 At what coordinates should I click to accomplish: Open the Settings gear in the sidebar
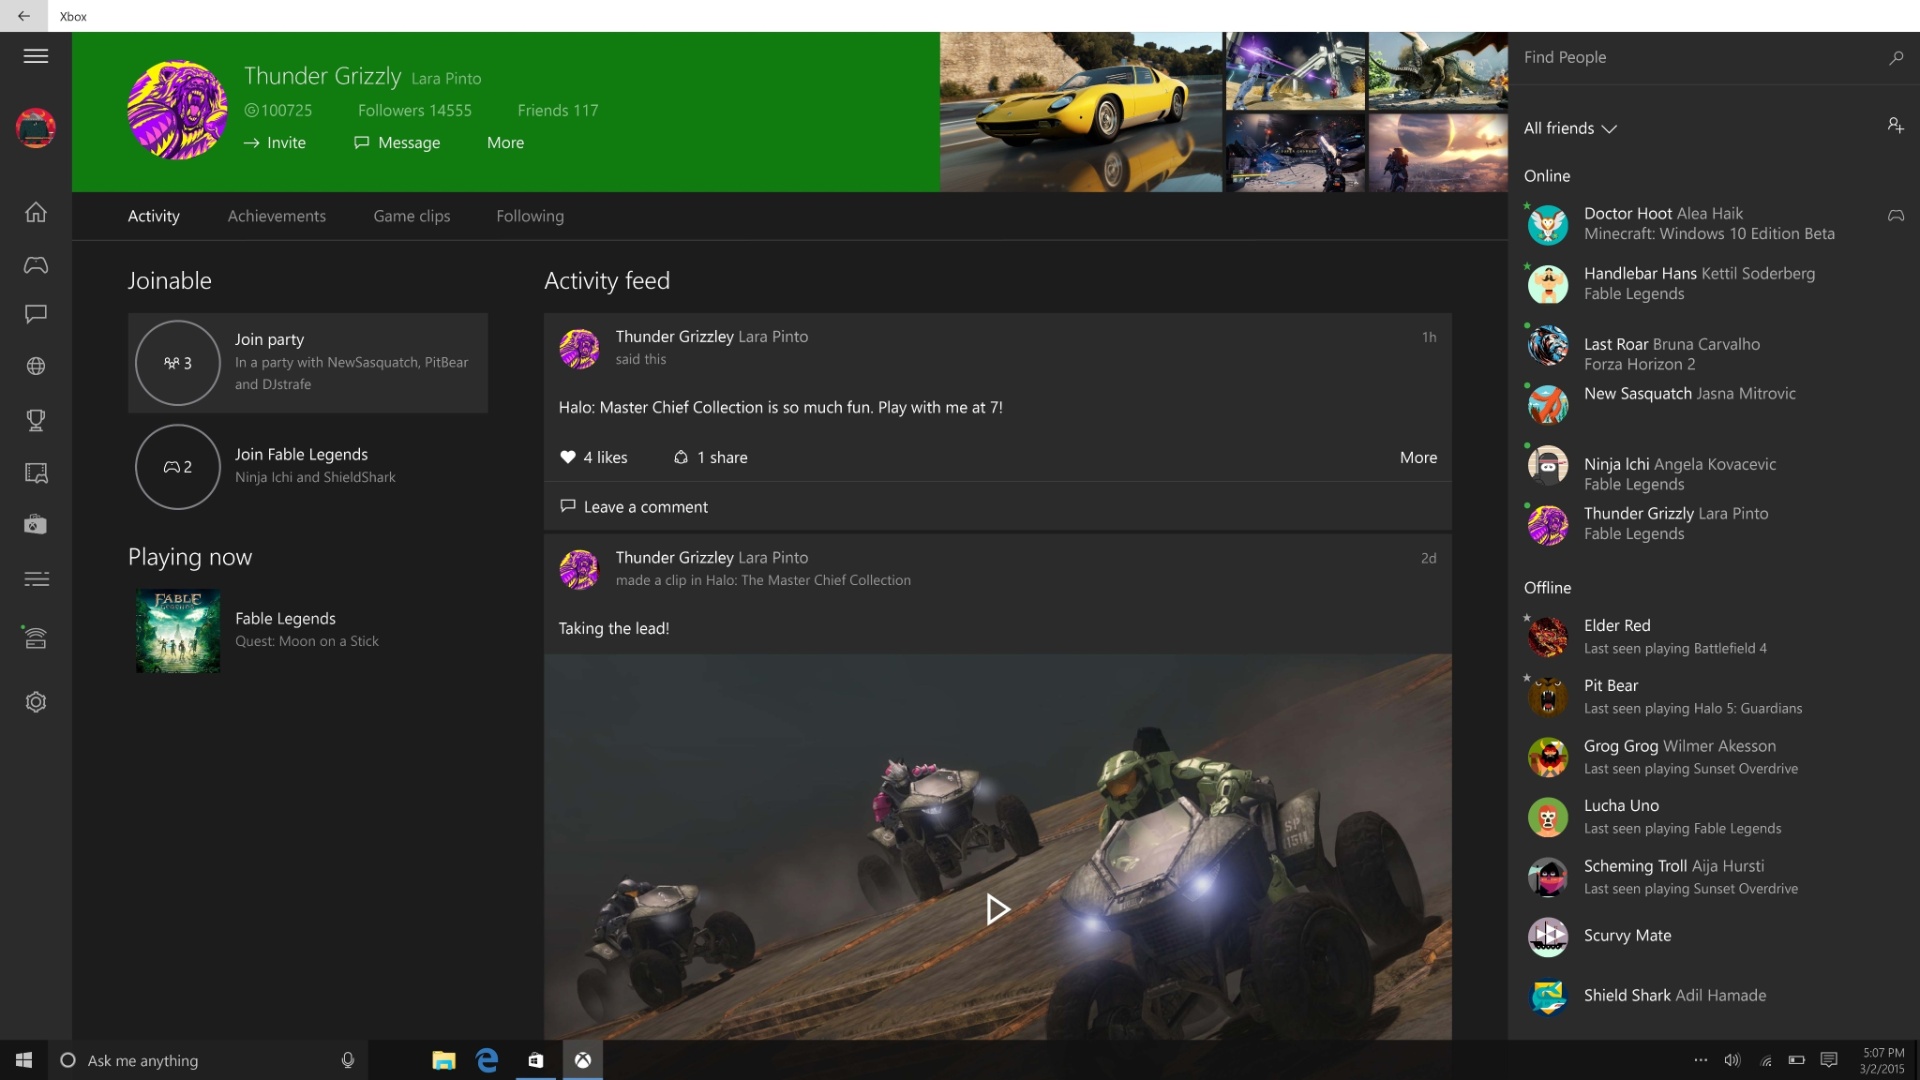[36, 702]
